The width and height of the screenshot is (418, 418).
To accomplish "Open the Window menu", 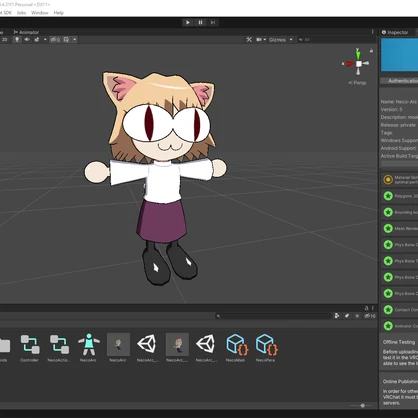I will click(x=40, y=13).
